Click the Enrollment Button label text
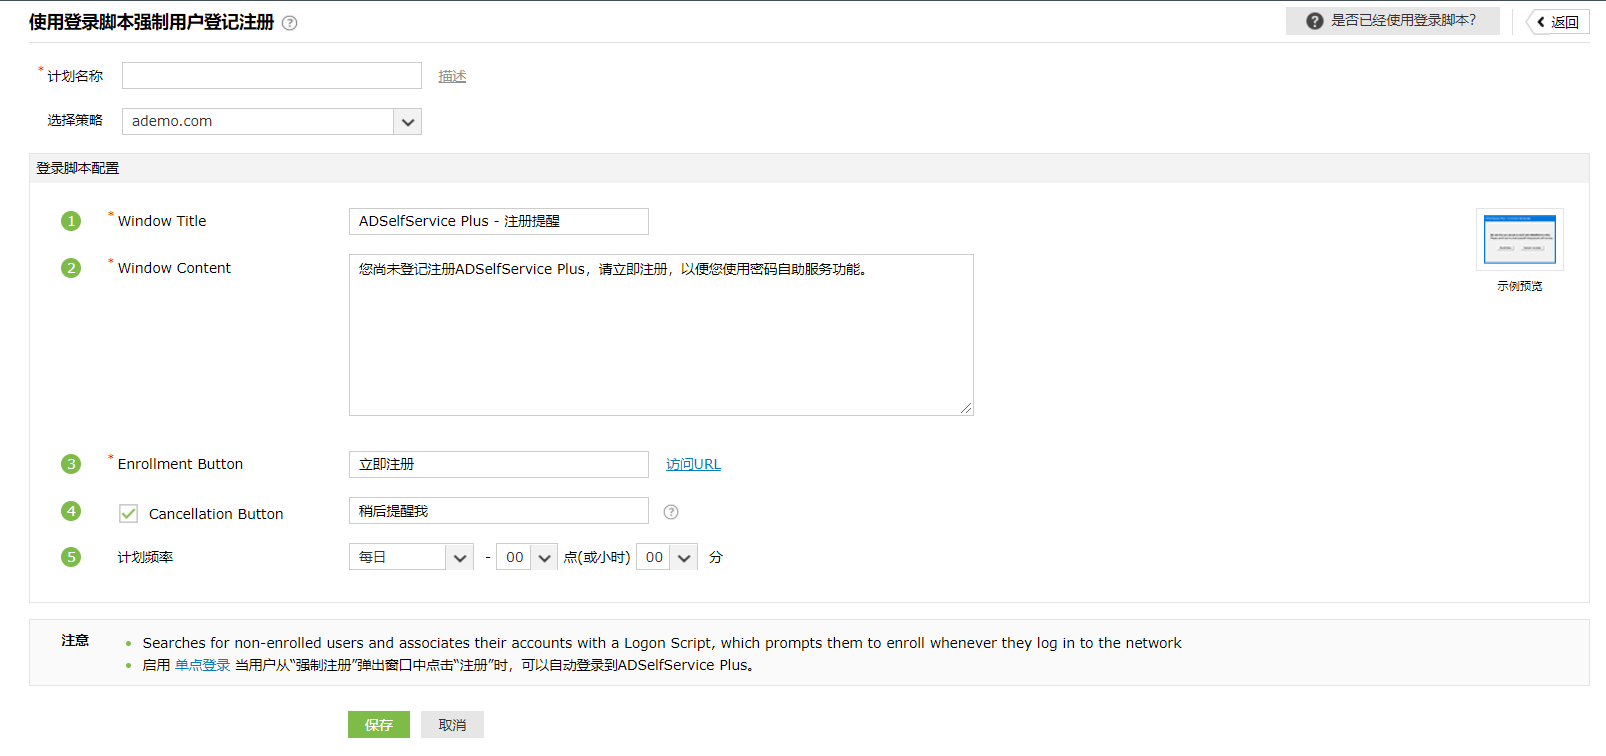The image size is (1606, 756). pyautogui.click(x=180, y=464)
